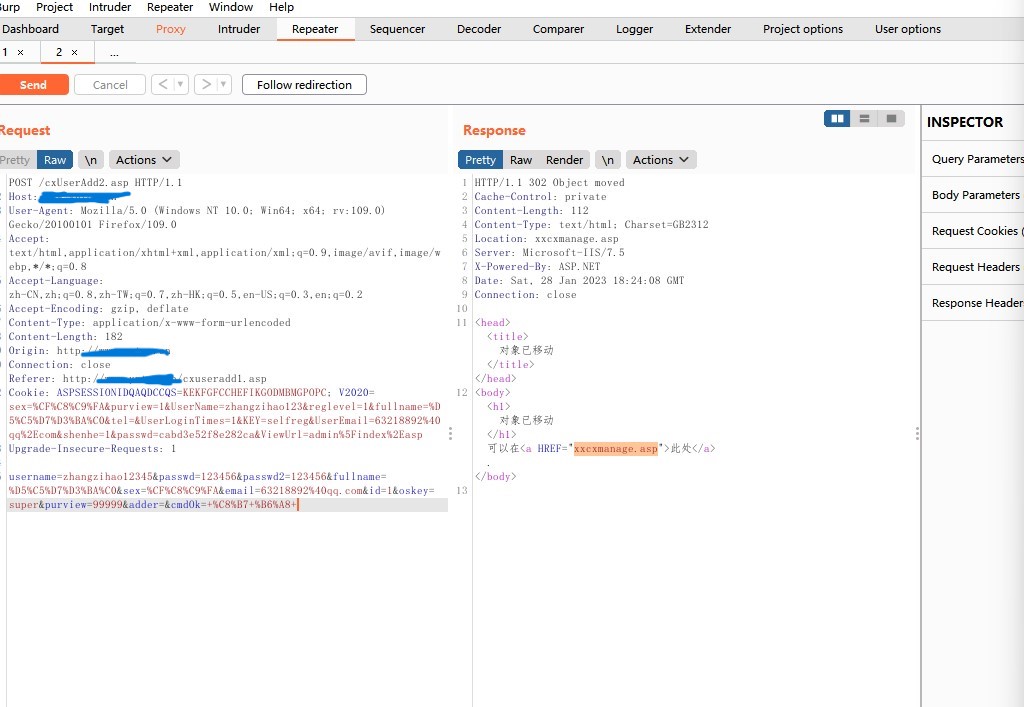Add new Repeater tab with ellipsis
Screen dimensions: 1024x707
tap(114, 52)
